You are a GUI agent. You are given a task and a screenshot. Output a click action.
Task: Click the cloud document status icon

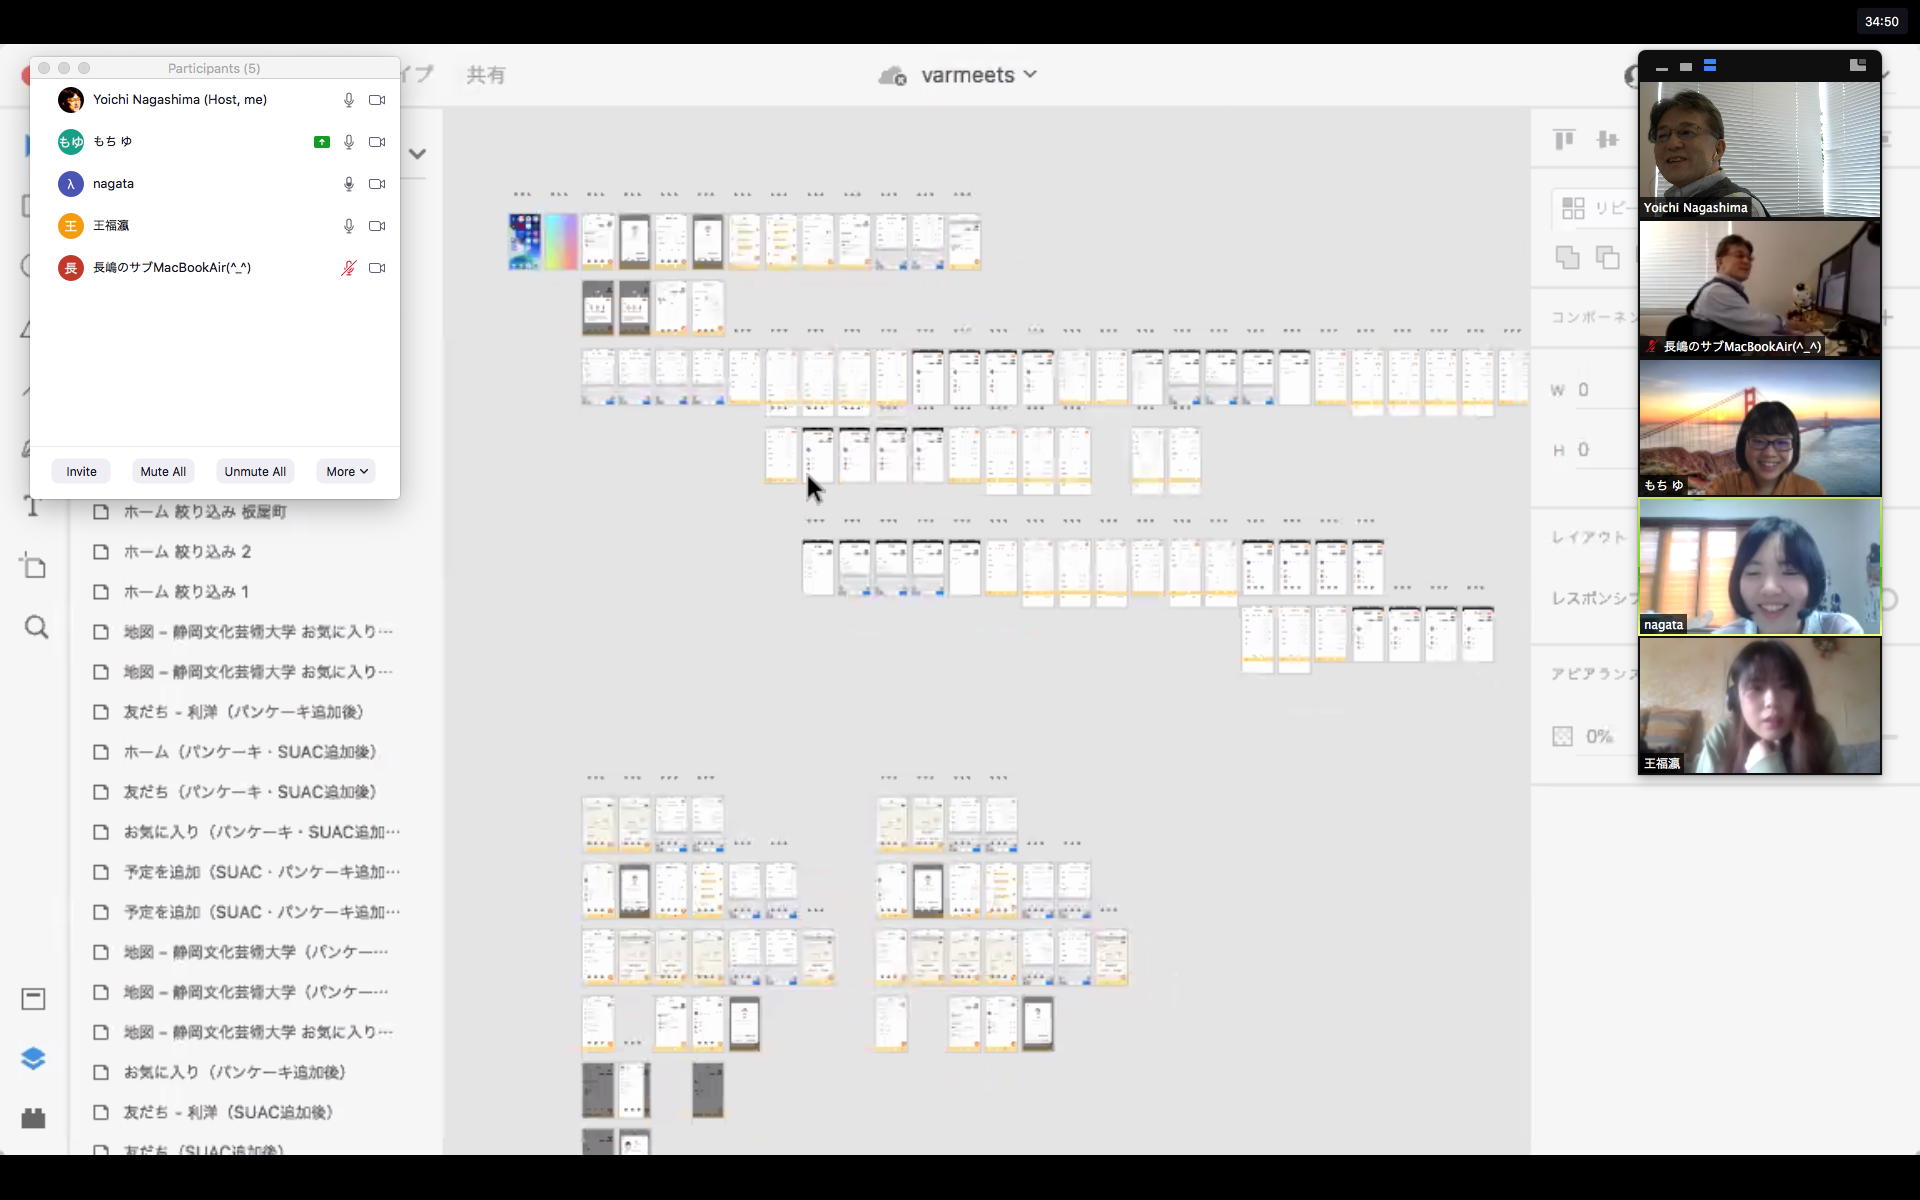(891, 76)
